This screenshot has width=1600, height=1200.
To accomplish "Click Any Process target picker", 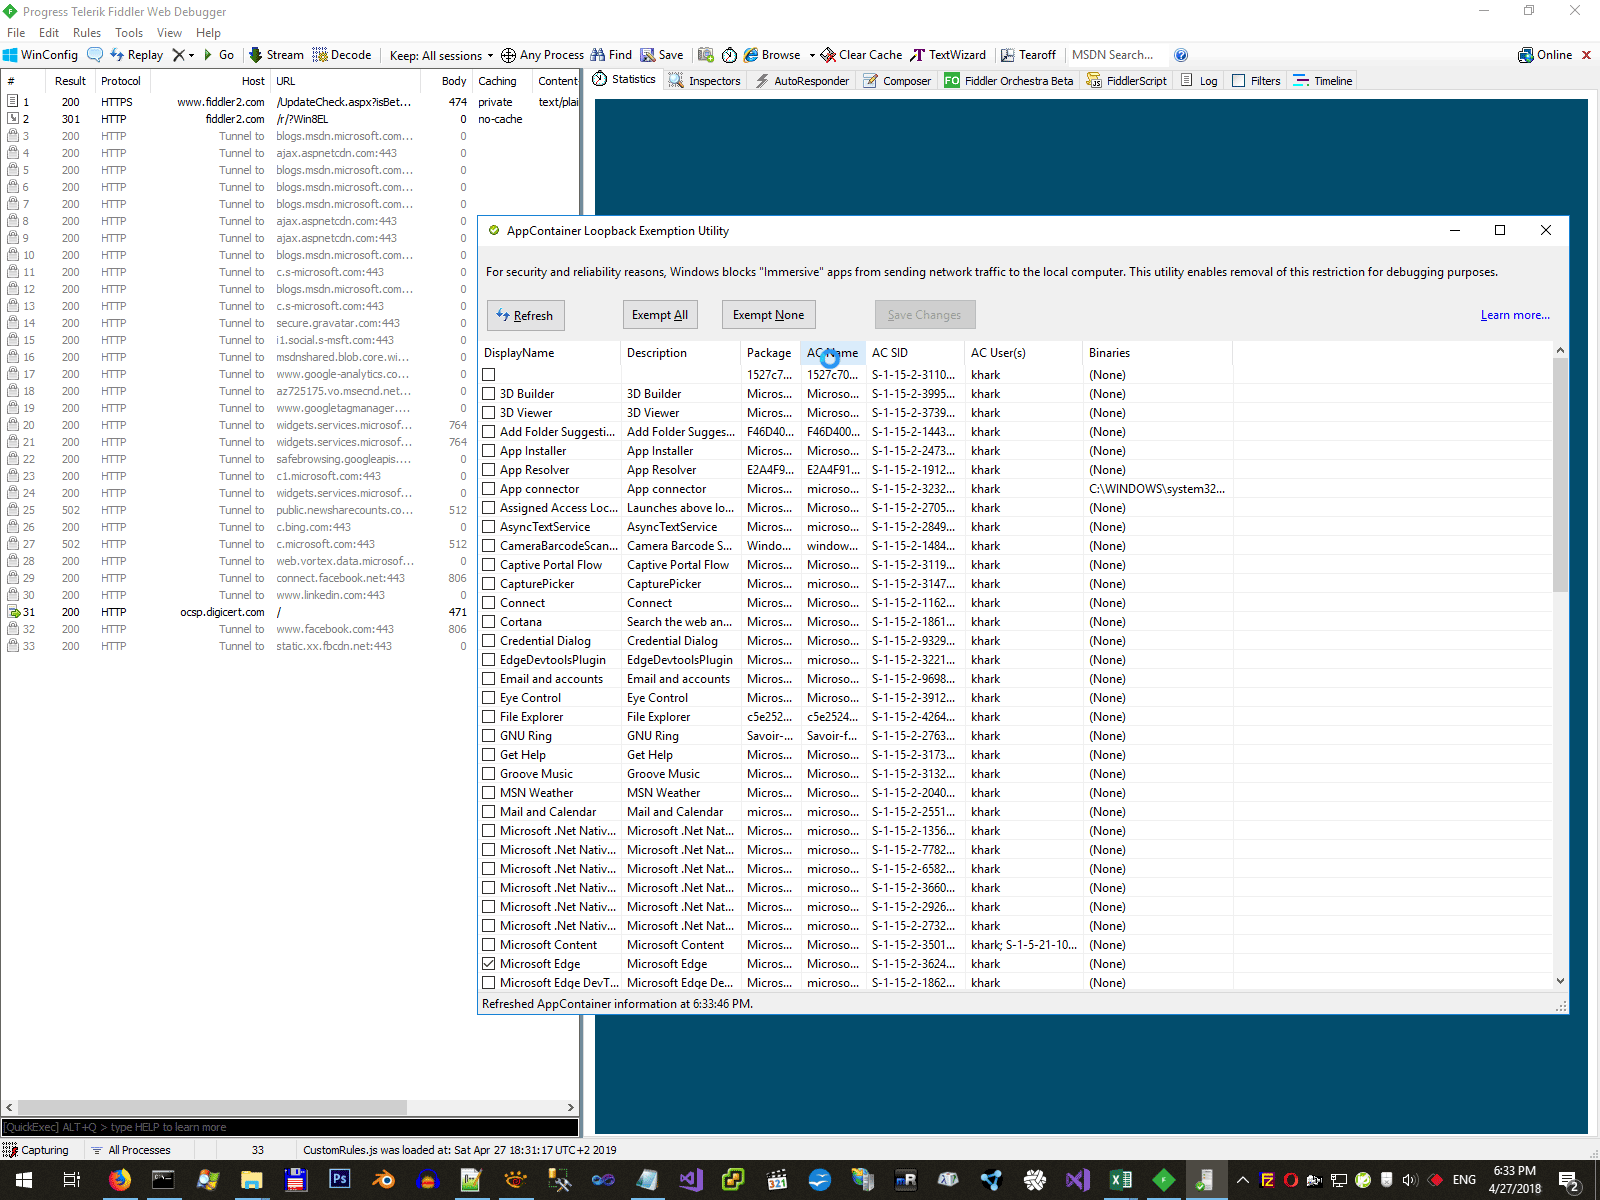I will pos(542,55).
